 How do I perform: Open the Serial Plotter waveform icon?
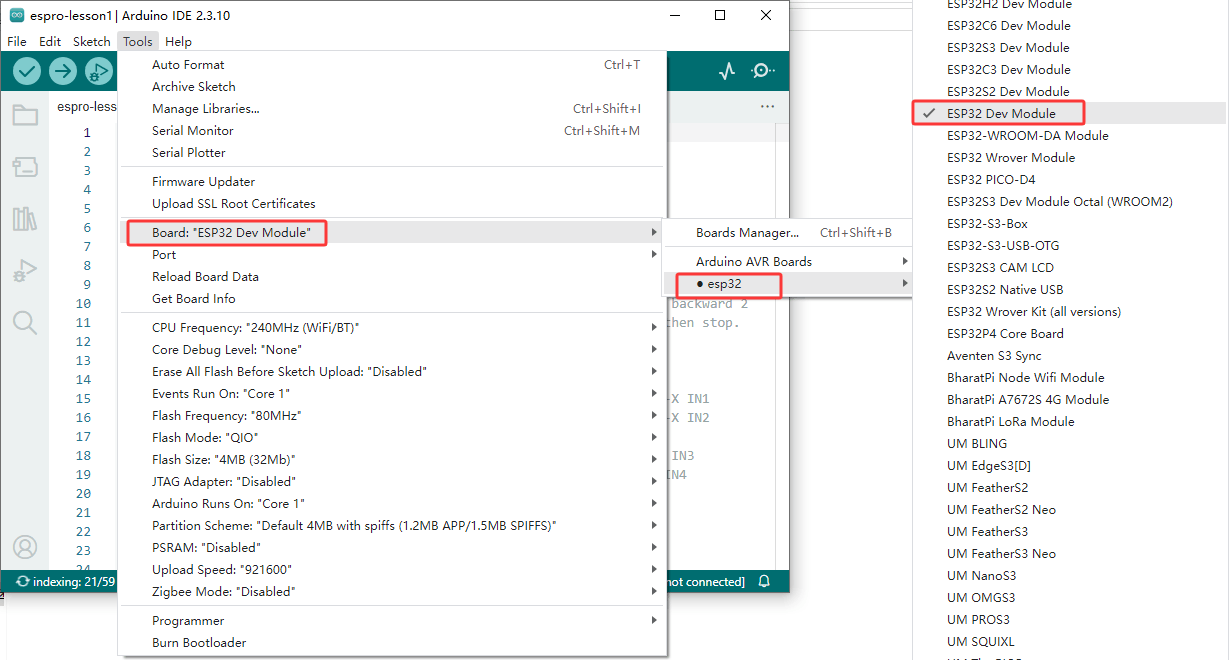[727, 71]
